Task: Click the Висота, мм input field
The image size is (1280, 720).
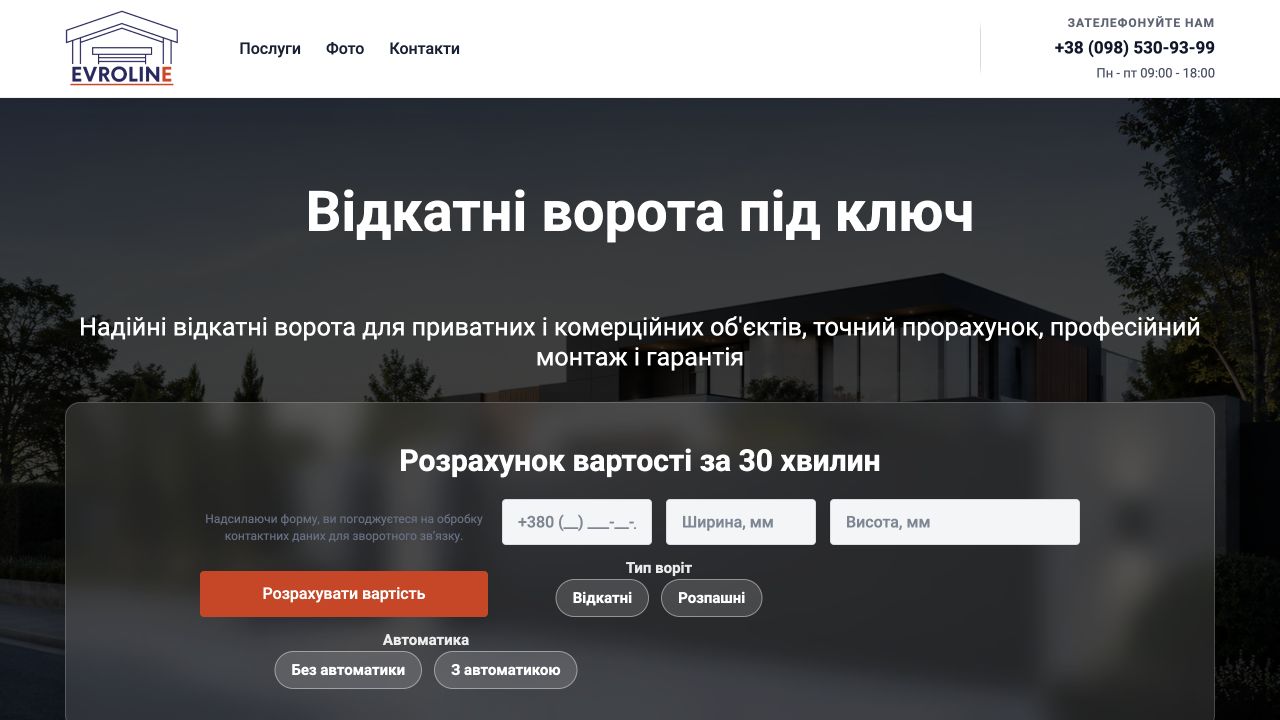Action: click(955, 522)
